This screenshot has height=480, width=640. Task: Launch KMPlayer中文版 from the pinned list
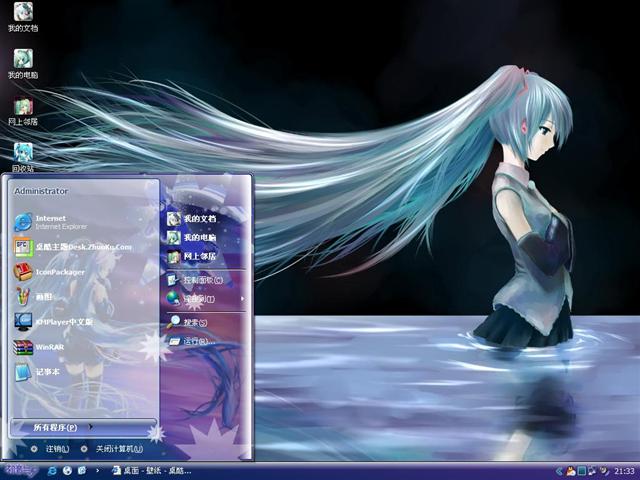pyautogui.click(x=62, y=322)
